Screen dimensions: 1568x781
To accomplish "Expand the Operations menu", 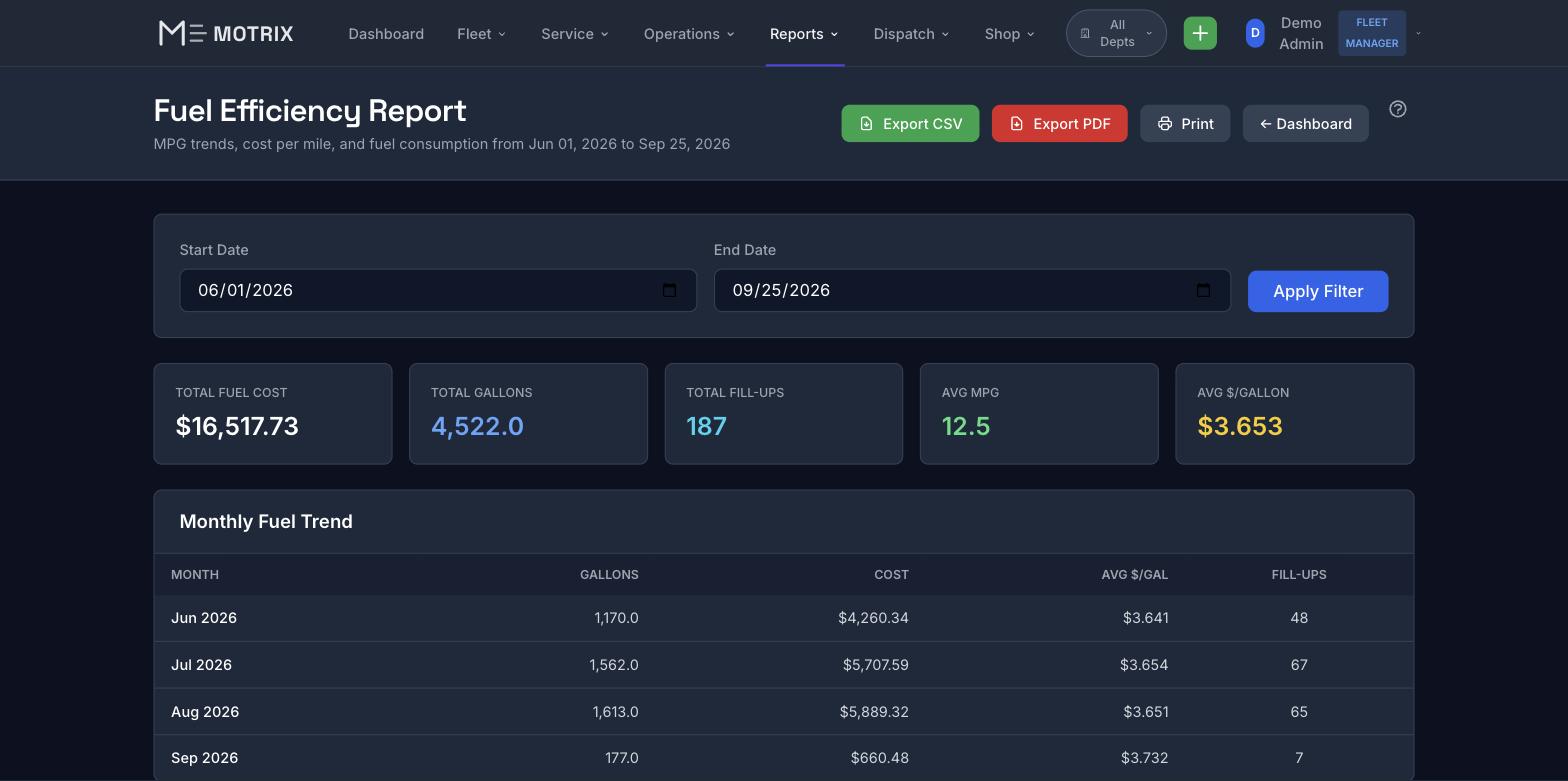I will pos(689,33).
